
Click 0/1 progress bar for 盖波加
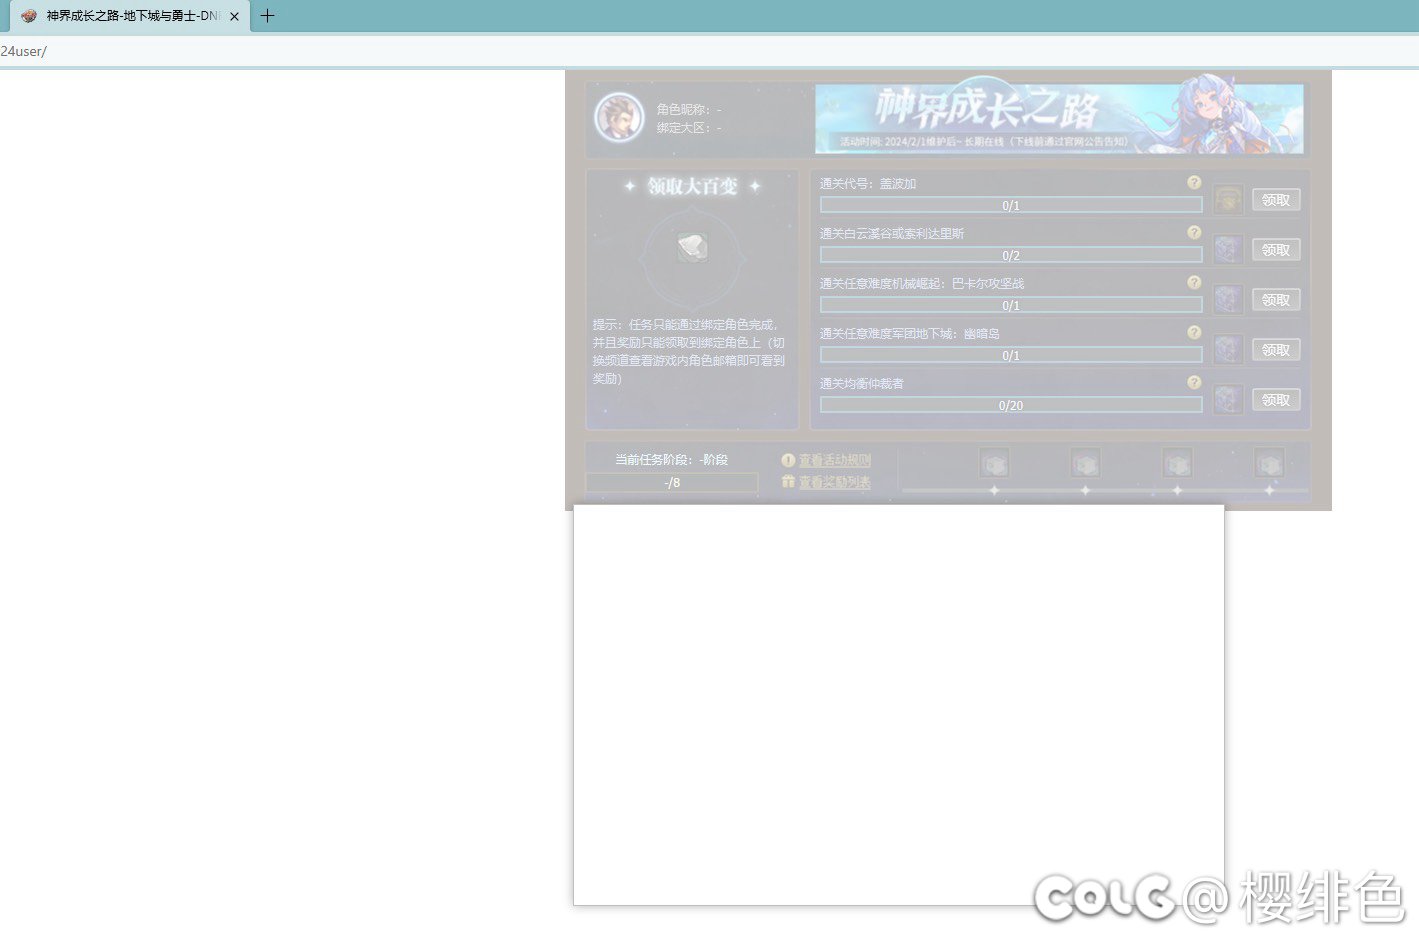coord(1011,205)
